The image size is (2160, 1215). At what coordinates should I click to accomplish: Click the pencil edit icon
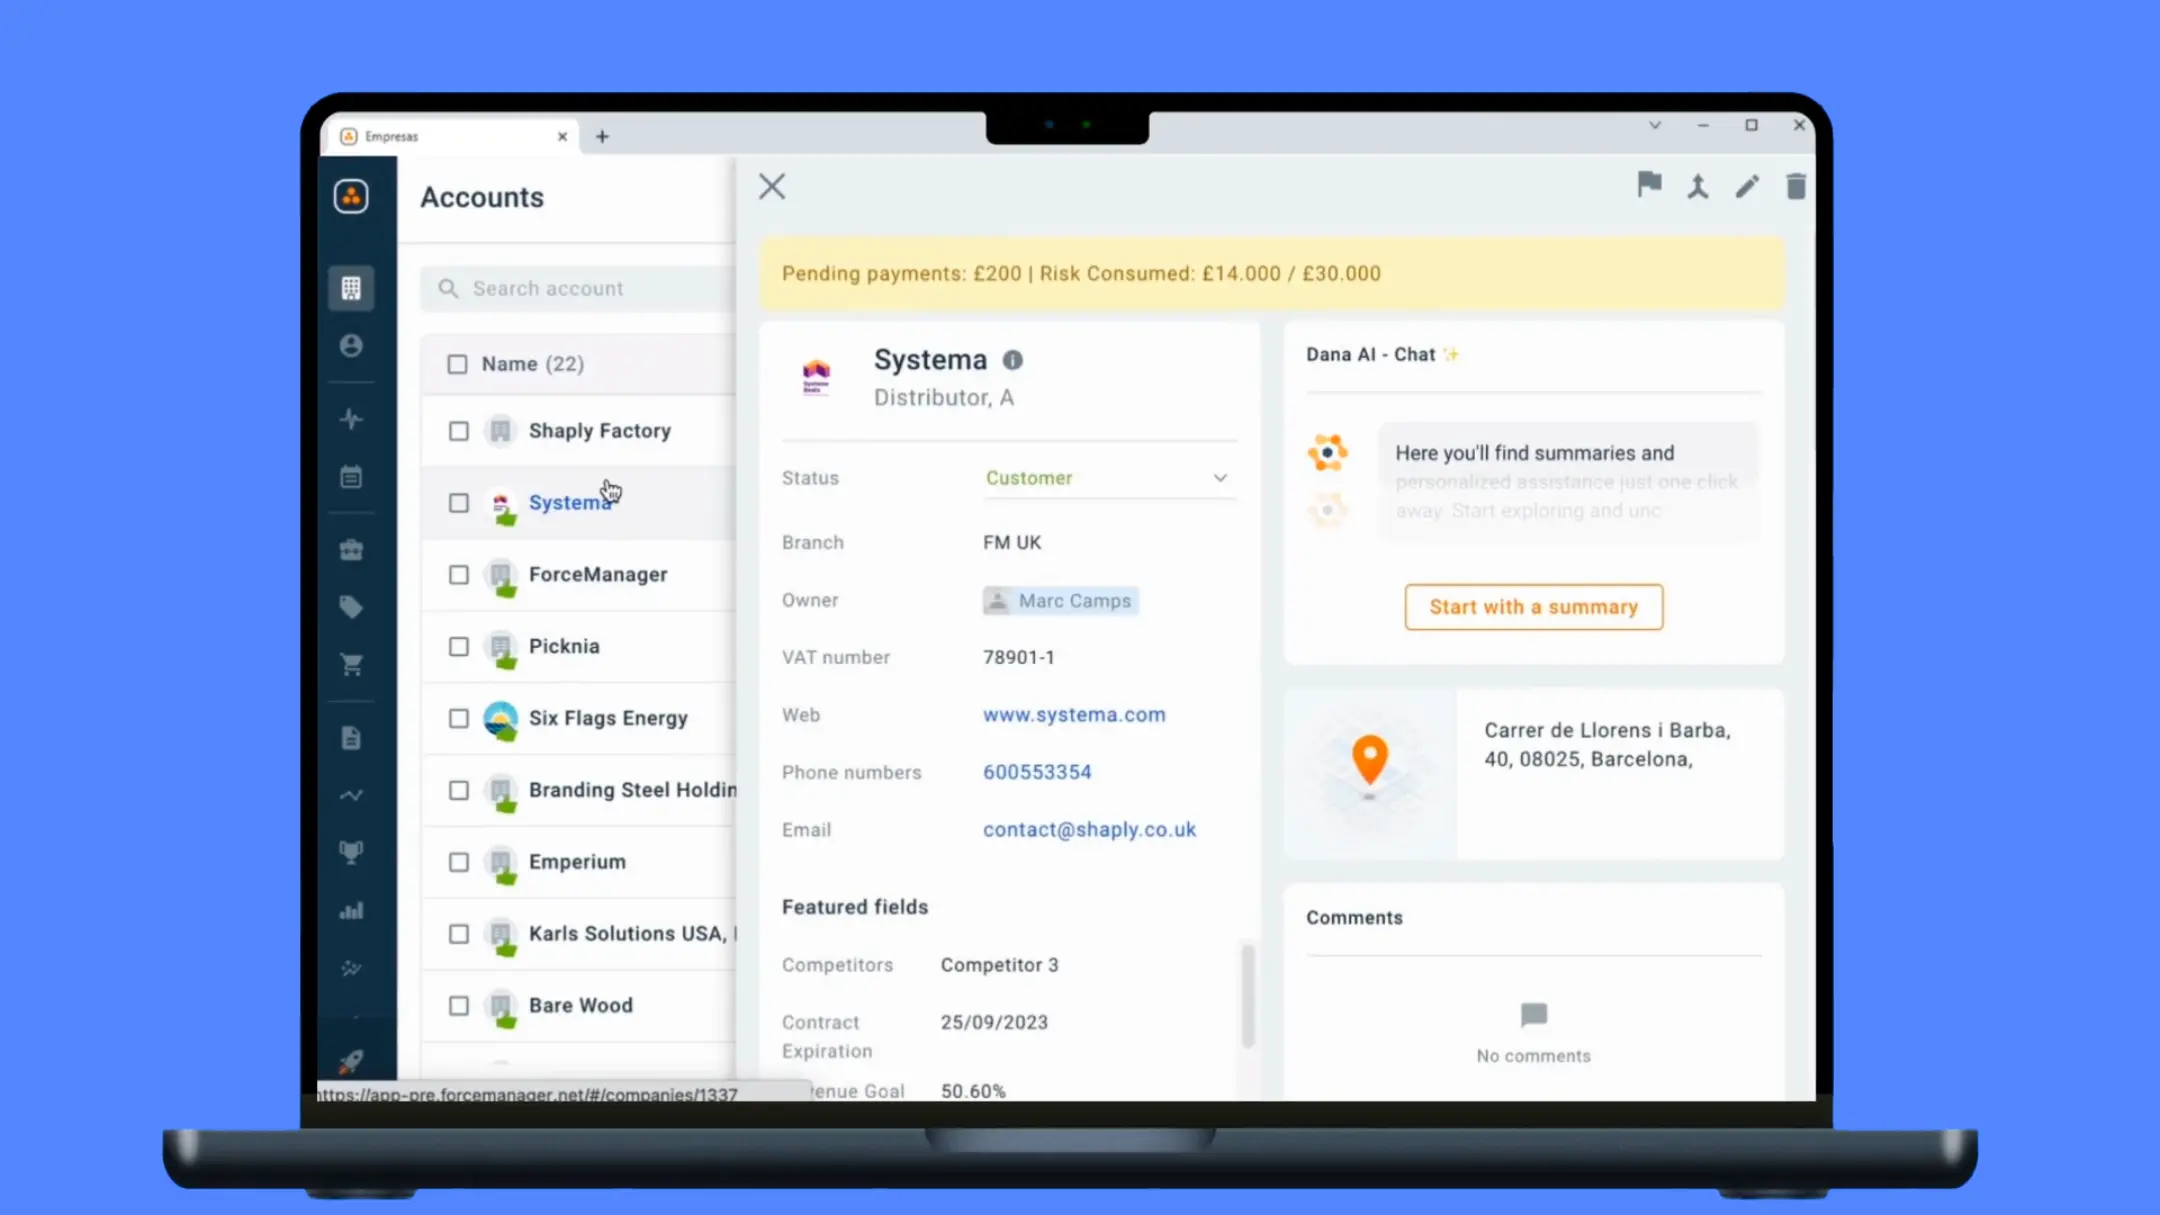coord(1747,186)
